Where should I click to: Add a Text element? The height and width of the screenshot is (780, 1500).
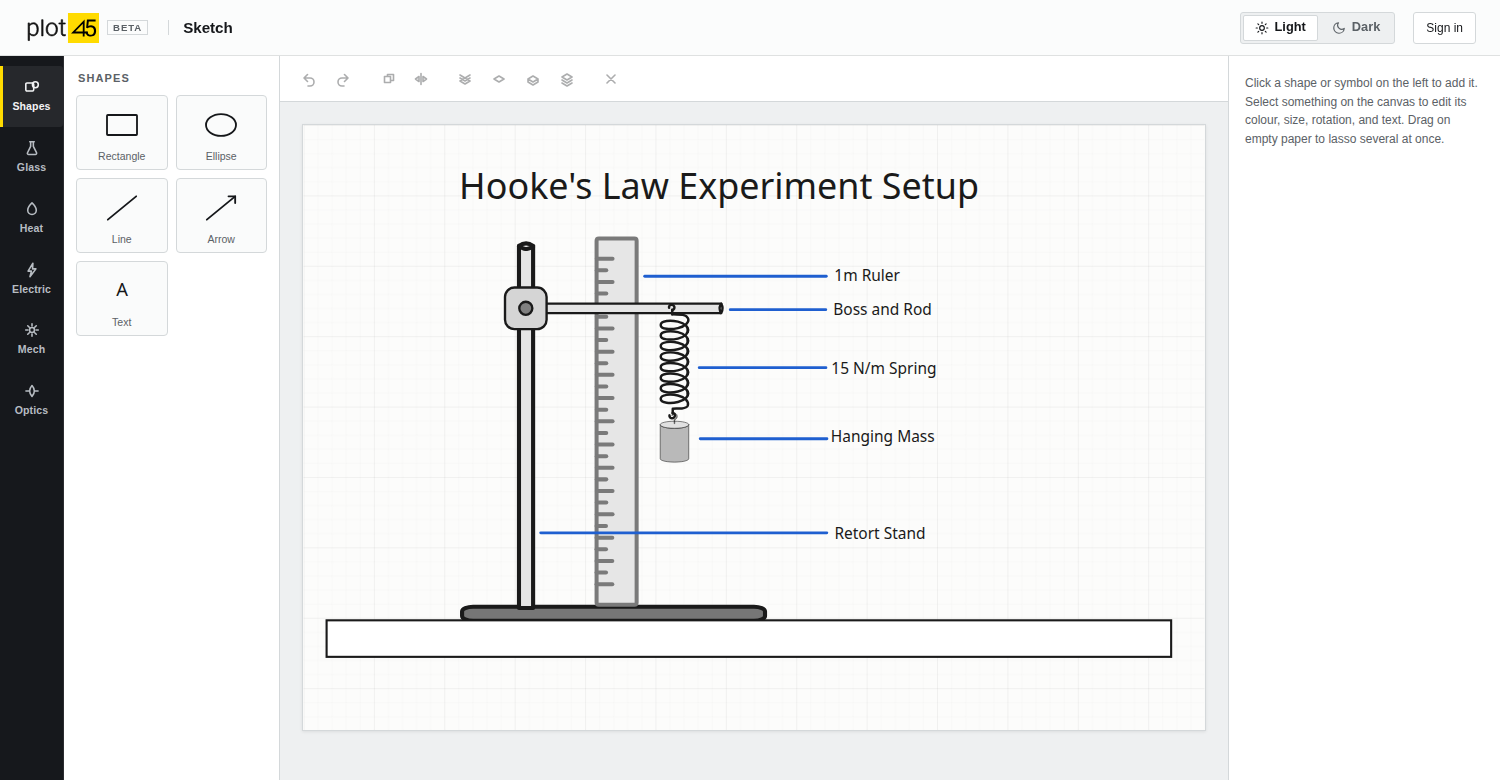point(122,299)
